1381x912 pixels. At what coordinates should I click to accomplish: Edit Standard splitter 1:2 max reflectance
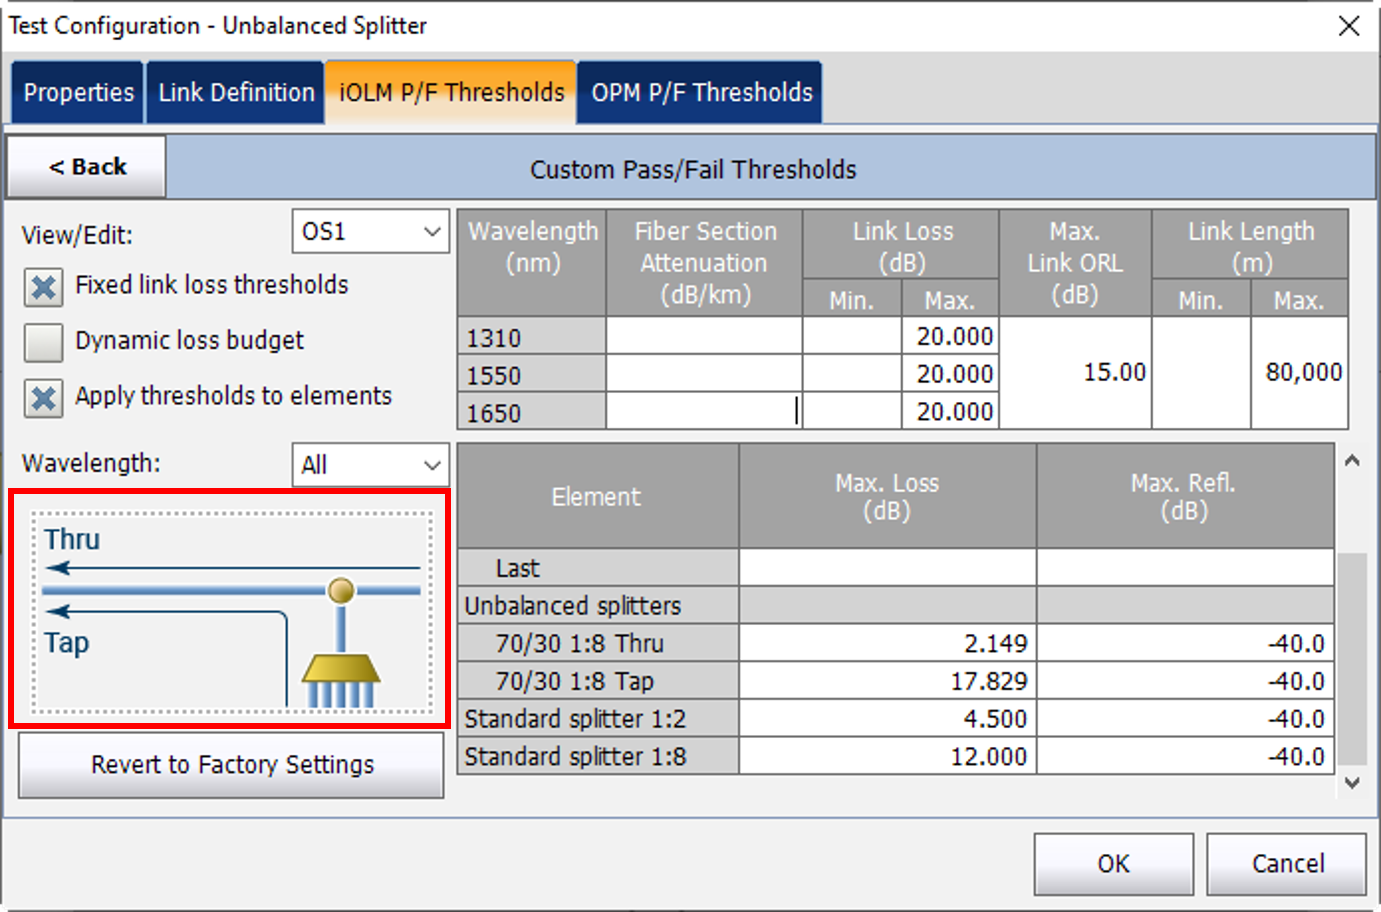point(1185,719)
